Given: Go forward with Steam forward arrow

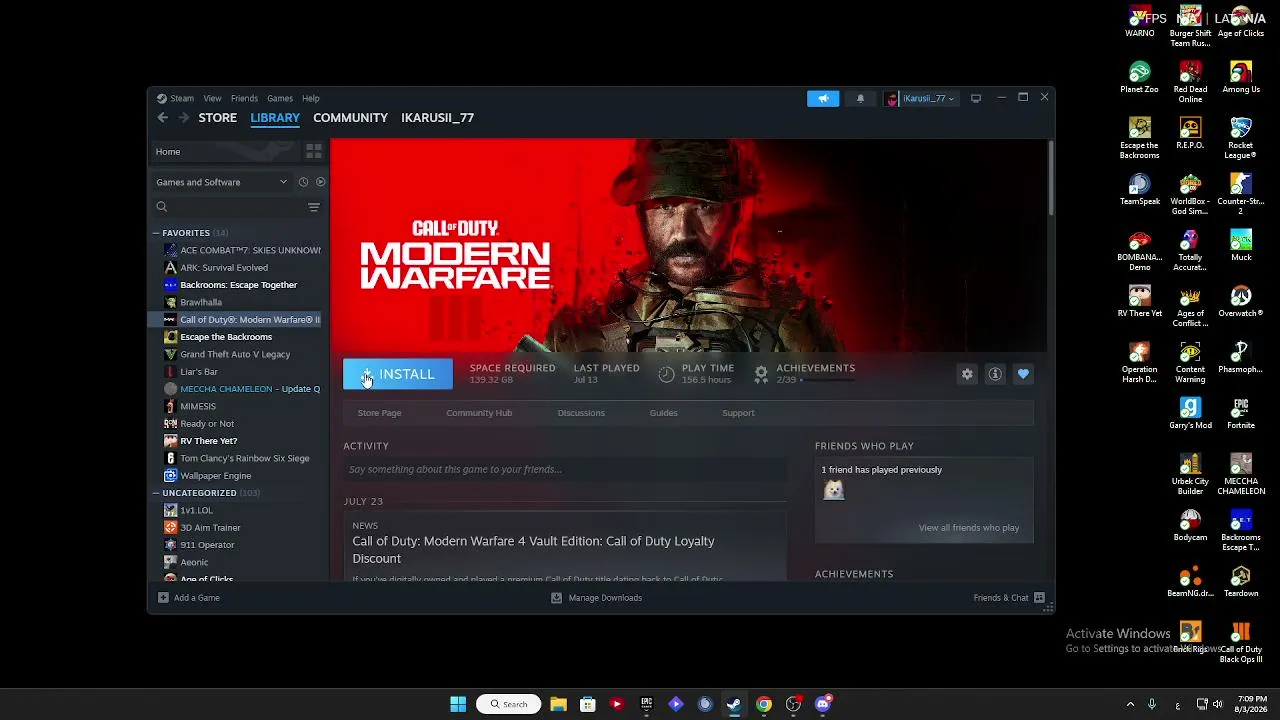Looking at the screenshot, I should (183, 118).
